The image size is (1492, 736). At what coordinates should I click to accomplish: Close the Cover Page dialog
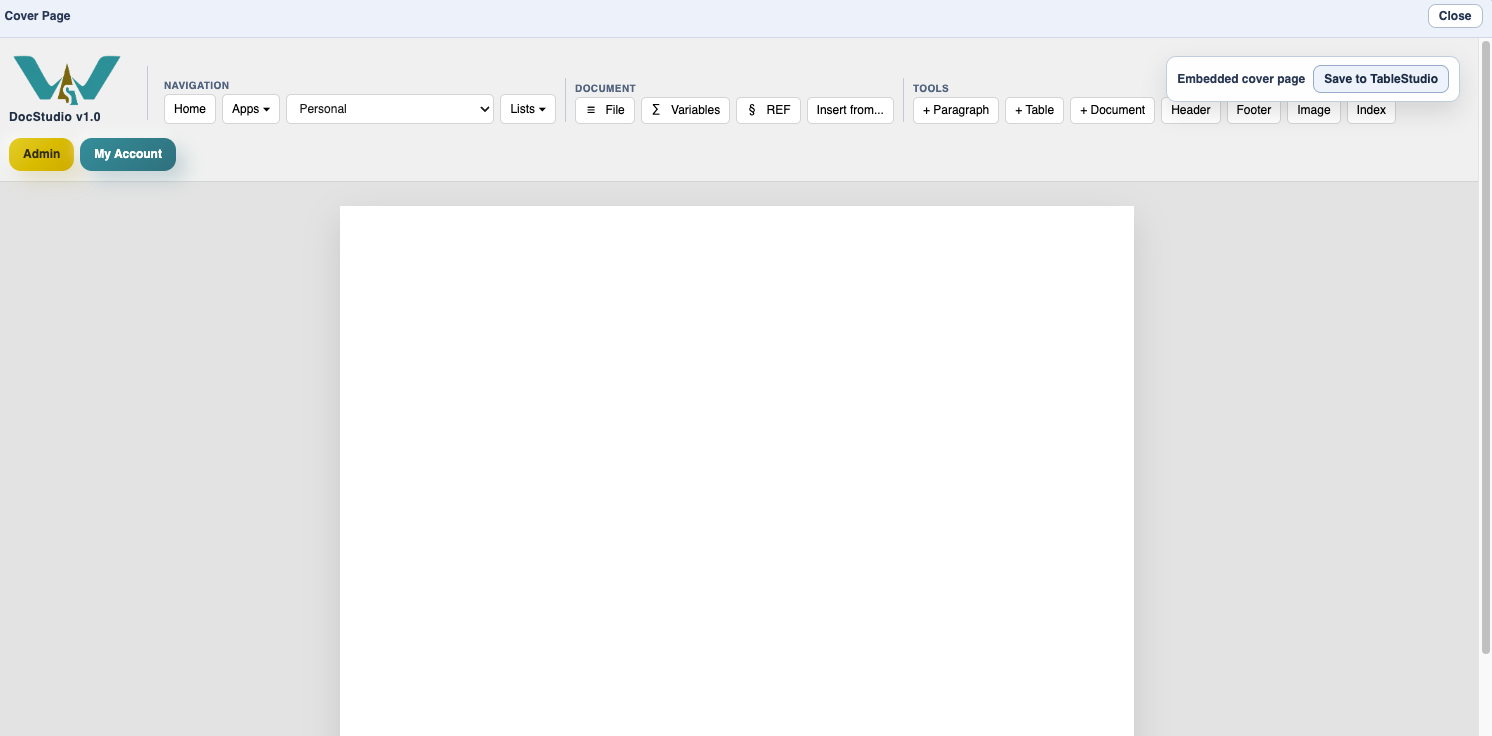(x=1455, y=16)
